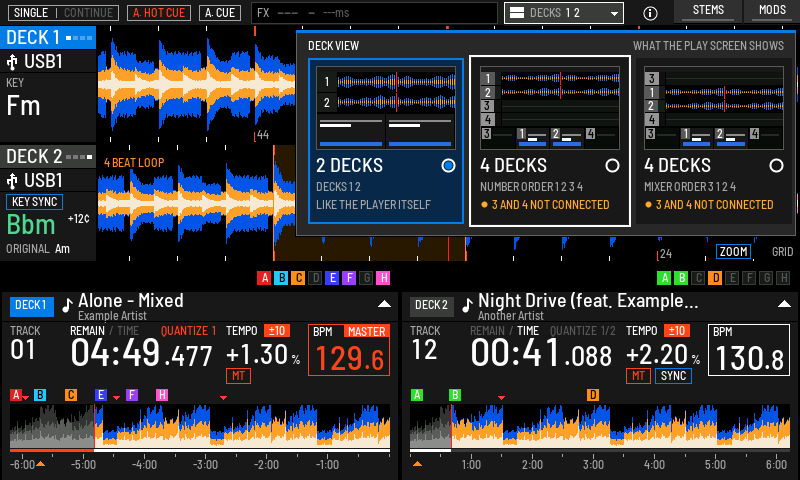Select 4 Decks mixer order thumbnail
The height and width of the screenshot is (480, 800).
pos(714,108)
